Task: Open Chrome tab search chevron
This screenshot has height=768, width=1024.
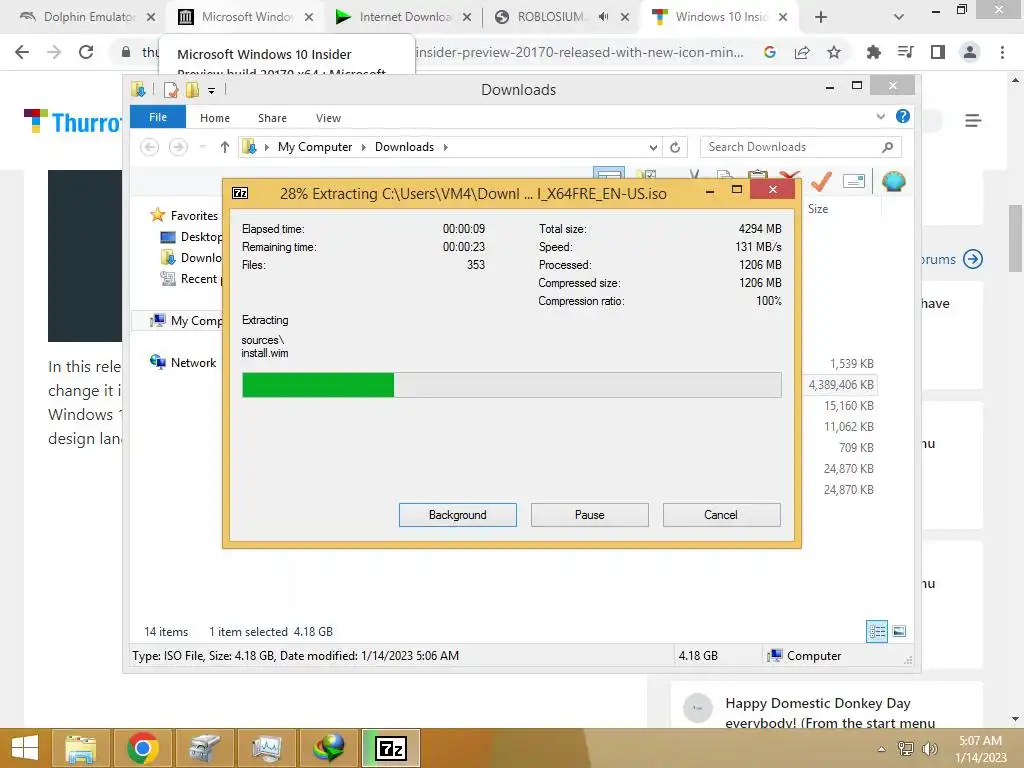Action: pyautogui.click(x=899, y=17)
